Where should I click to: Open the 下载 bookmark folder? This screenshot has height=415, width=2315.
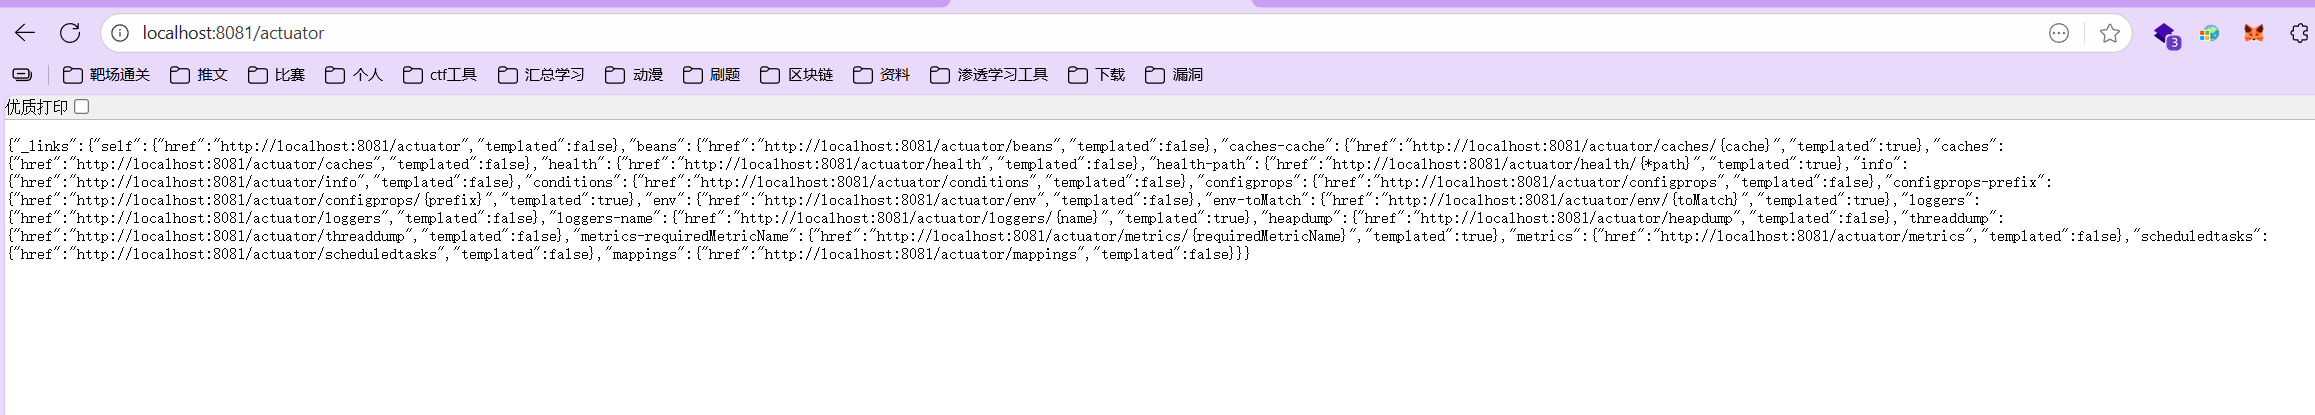1097,75
